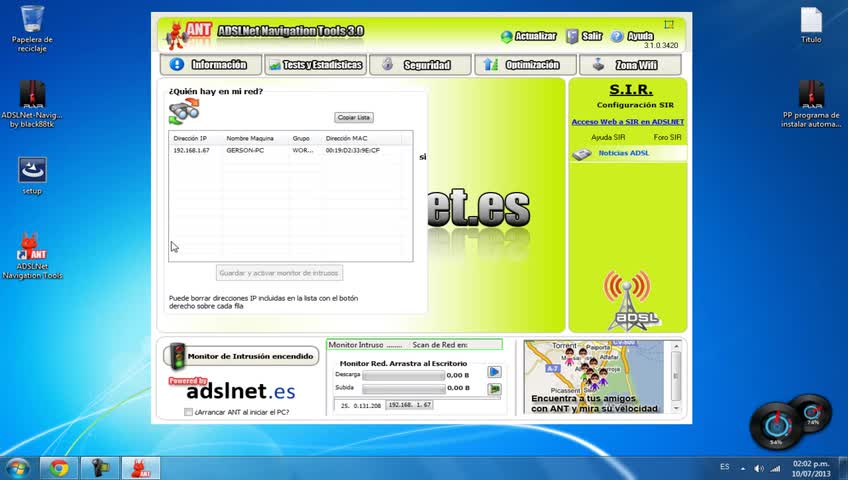
Task: Click the Dirección MAC column header
Action: [346, 138]
